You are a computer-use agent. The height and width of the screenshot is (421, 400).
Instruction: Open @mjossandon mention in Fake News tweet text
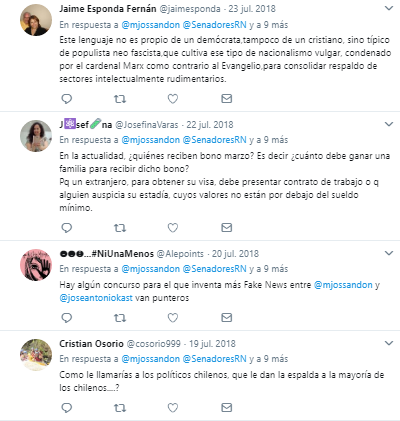[343, 285]
